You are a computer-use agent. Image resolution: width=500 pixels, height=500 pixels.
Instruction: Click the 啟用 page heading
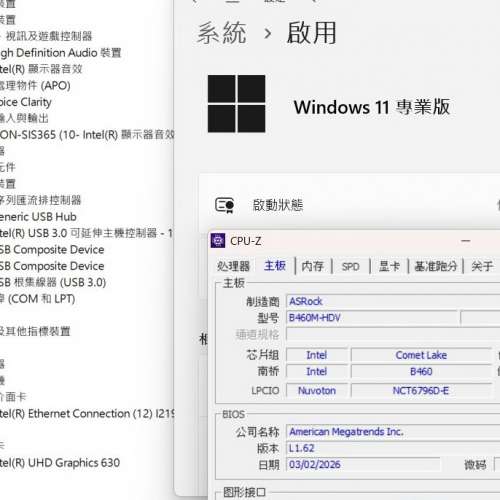311,33
